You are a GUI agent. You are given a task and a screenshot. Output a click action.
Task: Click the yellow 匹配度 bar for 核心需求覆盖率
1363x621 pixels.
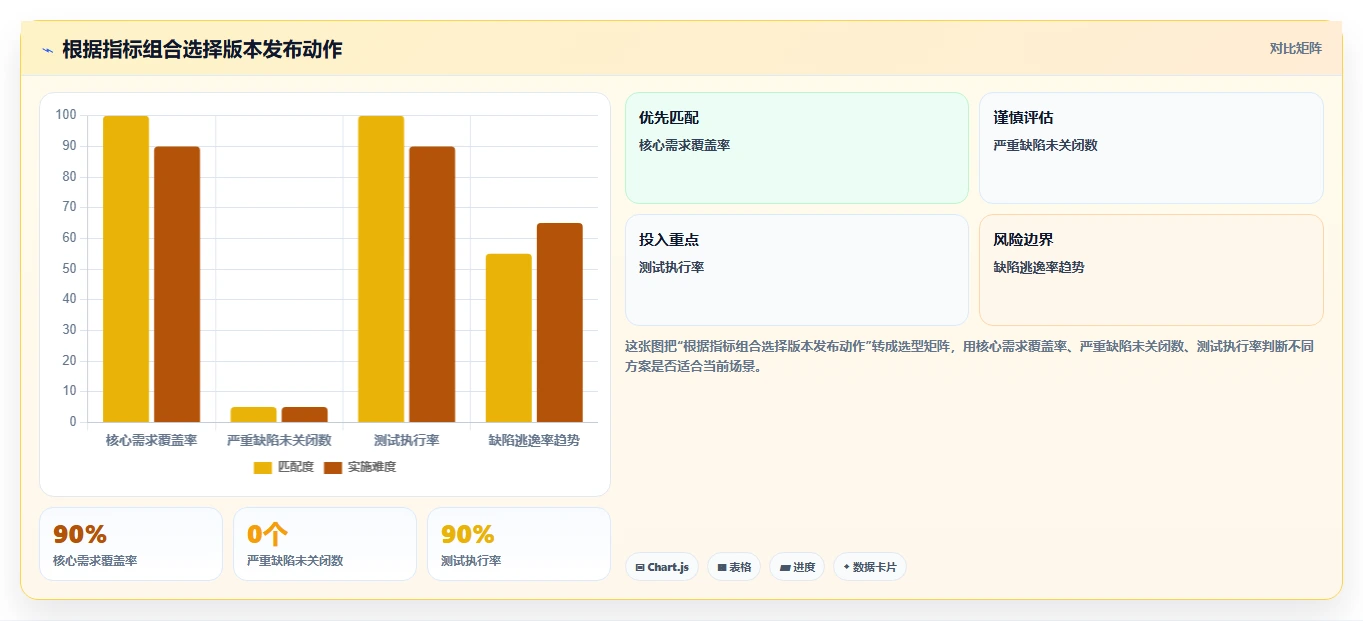click(126, 269)
